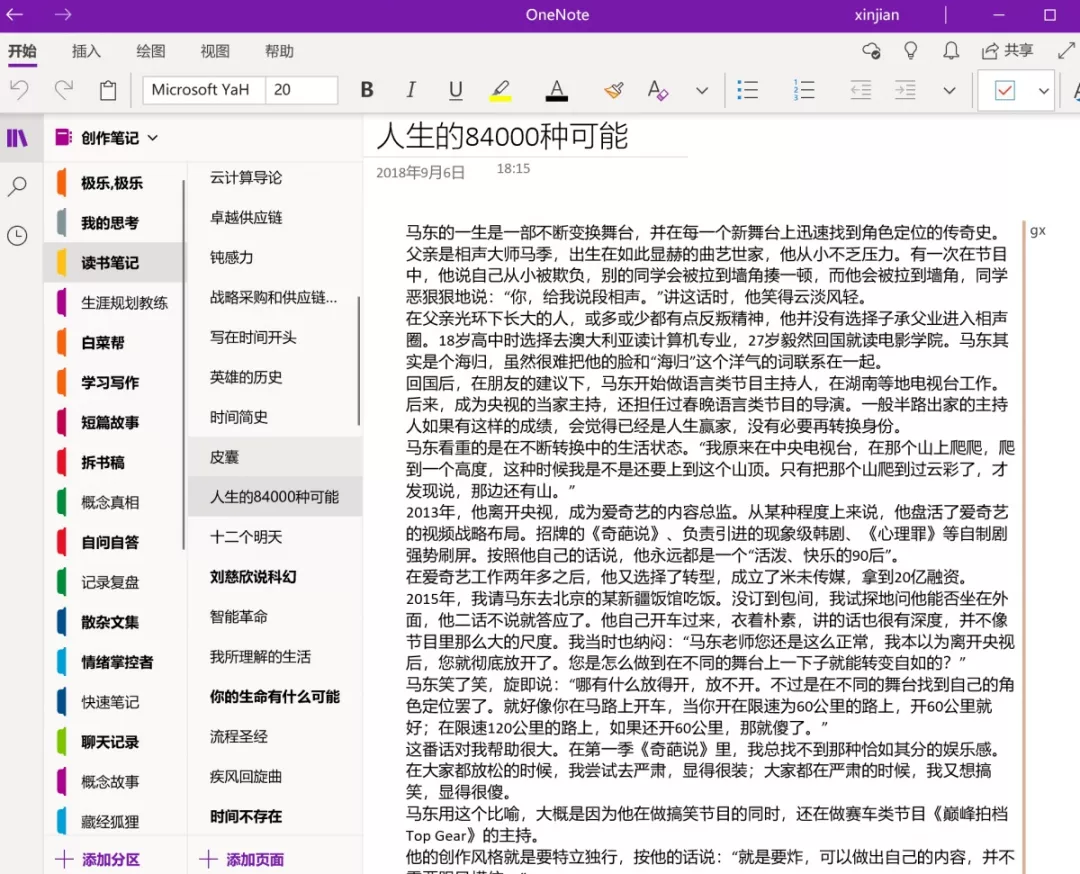Apply black font color

pyautogui.click(x=557, y=90)
